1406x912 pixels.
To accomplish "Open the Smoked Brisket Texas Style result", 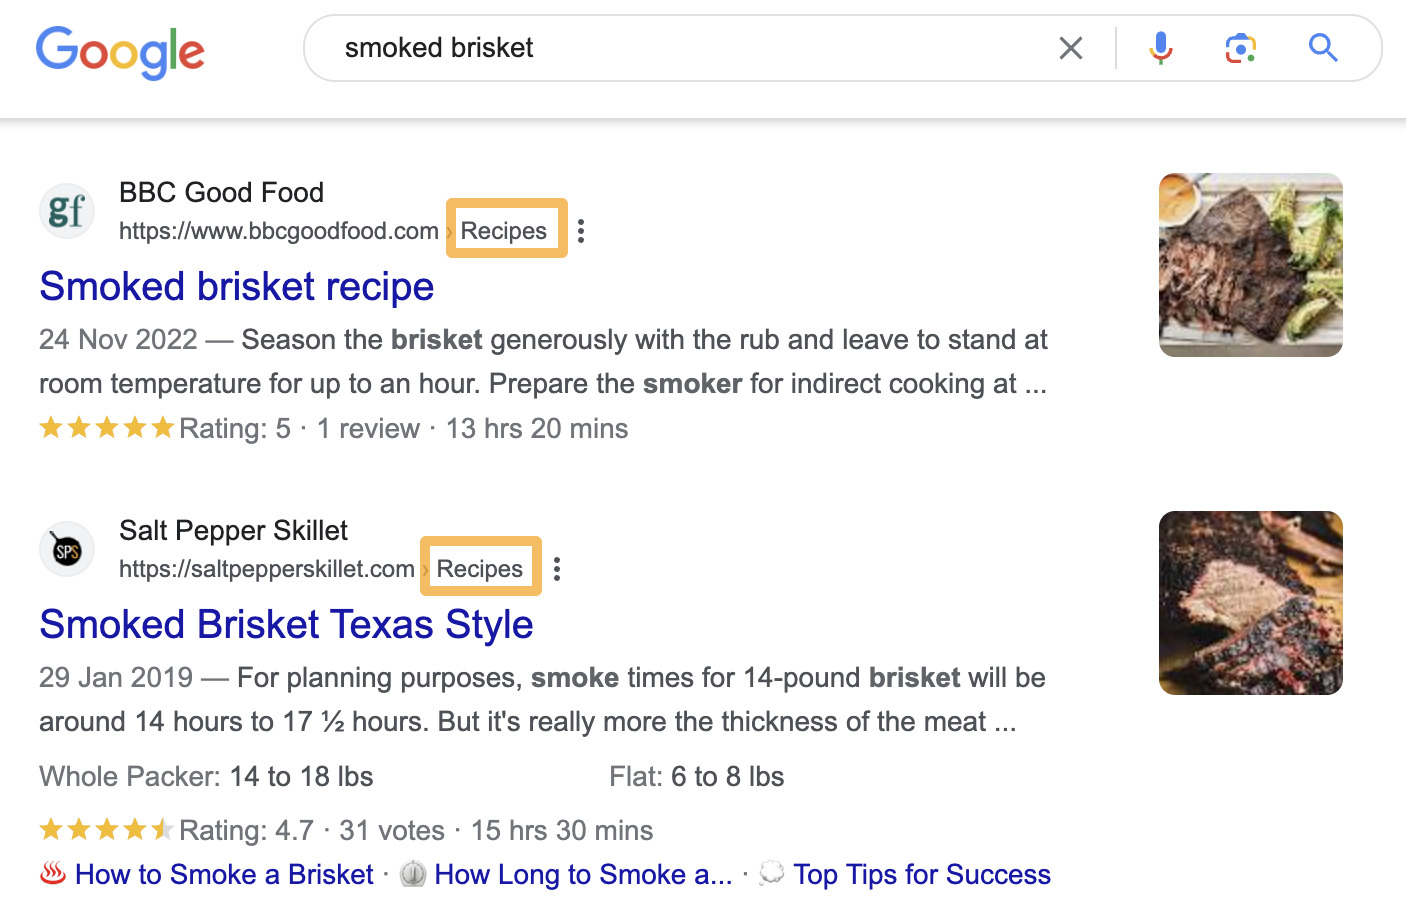I will point(285,624).
